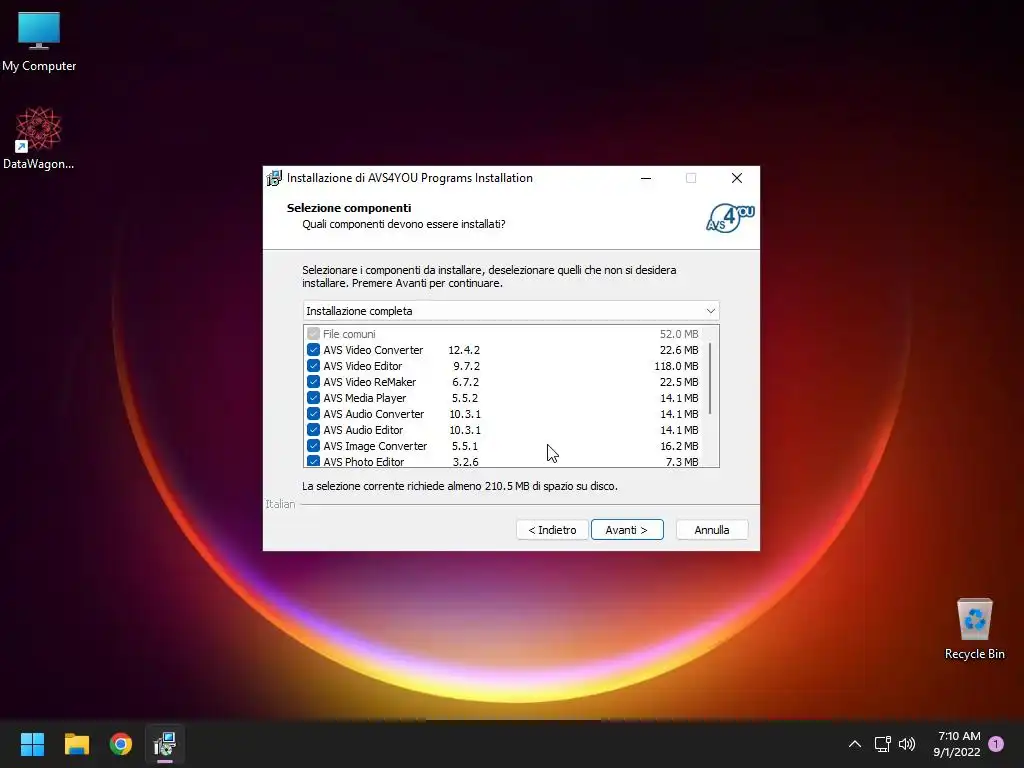Uncheck AVS Audio Editor component
This screenshot has height=768, width=1024.
pyautogui.click(x=313, y=430)
